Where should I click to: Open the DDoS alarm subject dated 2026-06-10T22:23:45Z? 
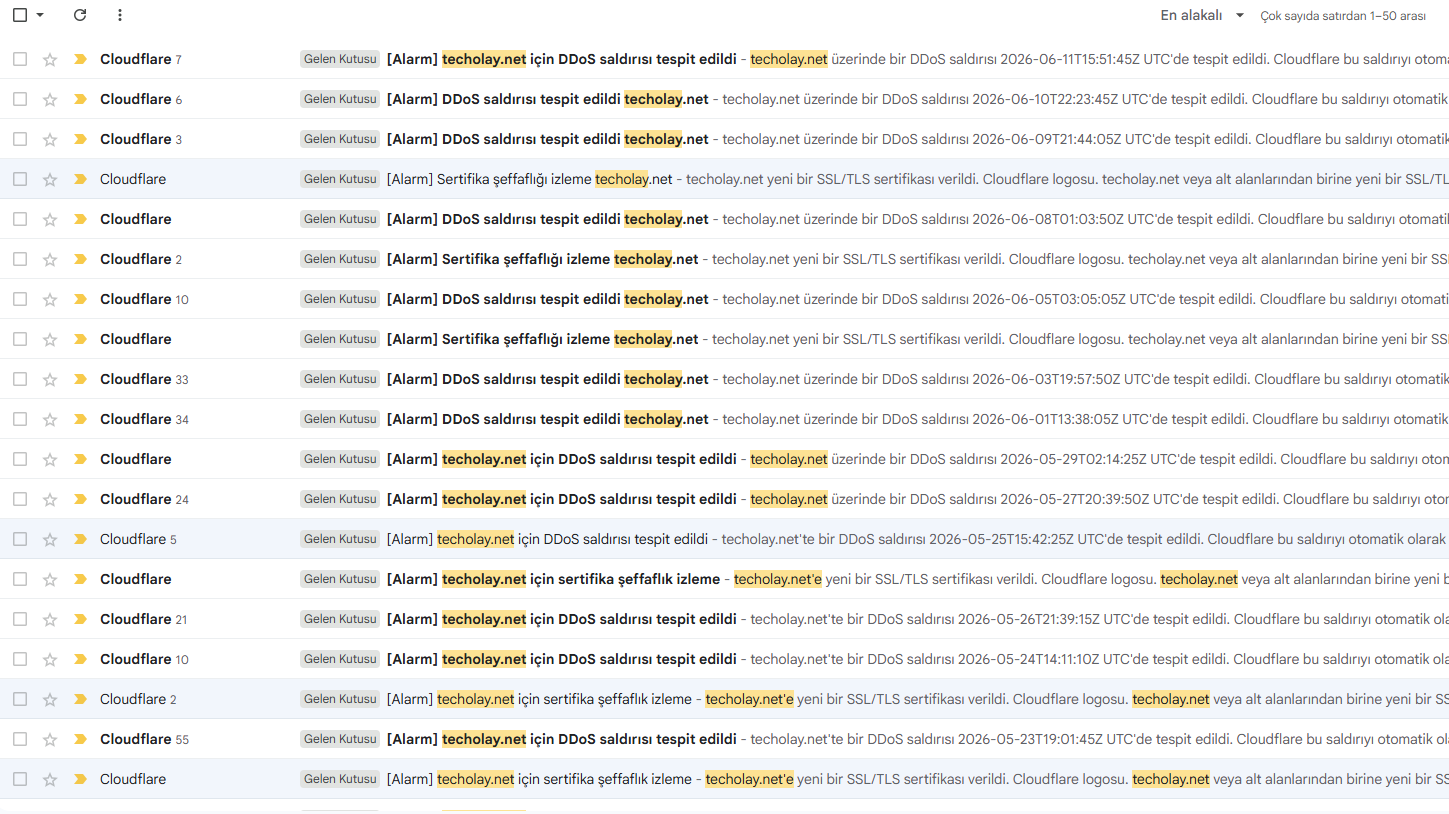pyautogui.click(x=548, y=99)
